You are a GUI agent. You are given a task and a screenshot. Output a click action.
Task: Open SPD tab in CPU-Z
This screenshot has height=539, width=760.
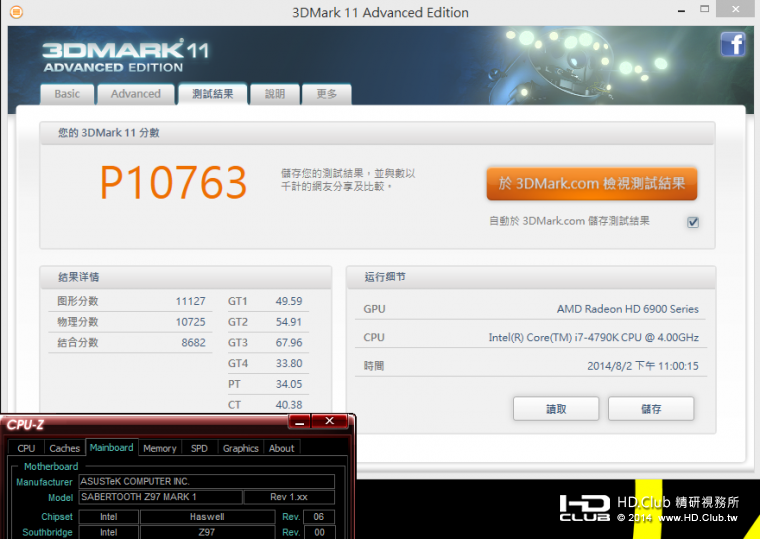[x=199, y=448]
